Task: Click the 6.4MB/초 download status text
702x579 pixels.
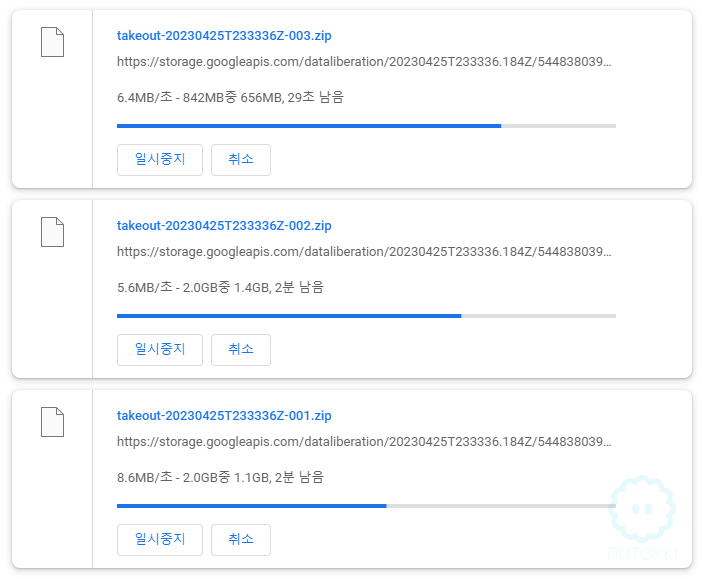Action: pos(230,97)
